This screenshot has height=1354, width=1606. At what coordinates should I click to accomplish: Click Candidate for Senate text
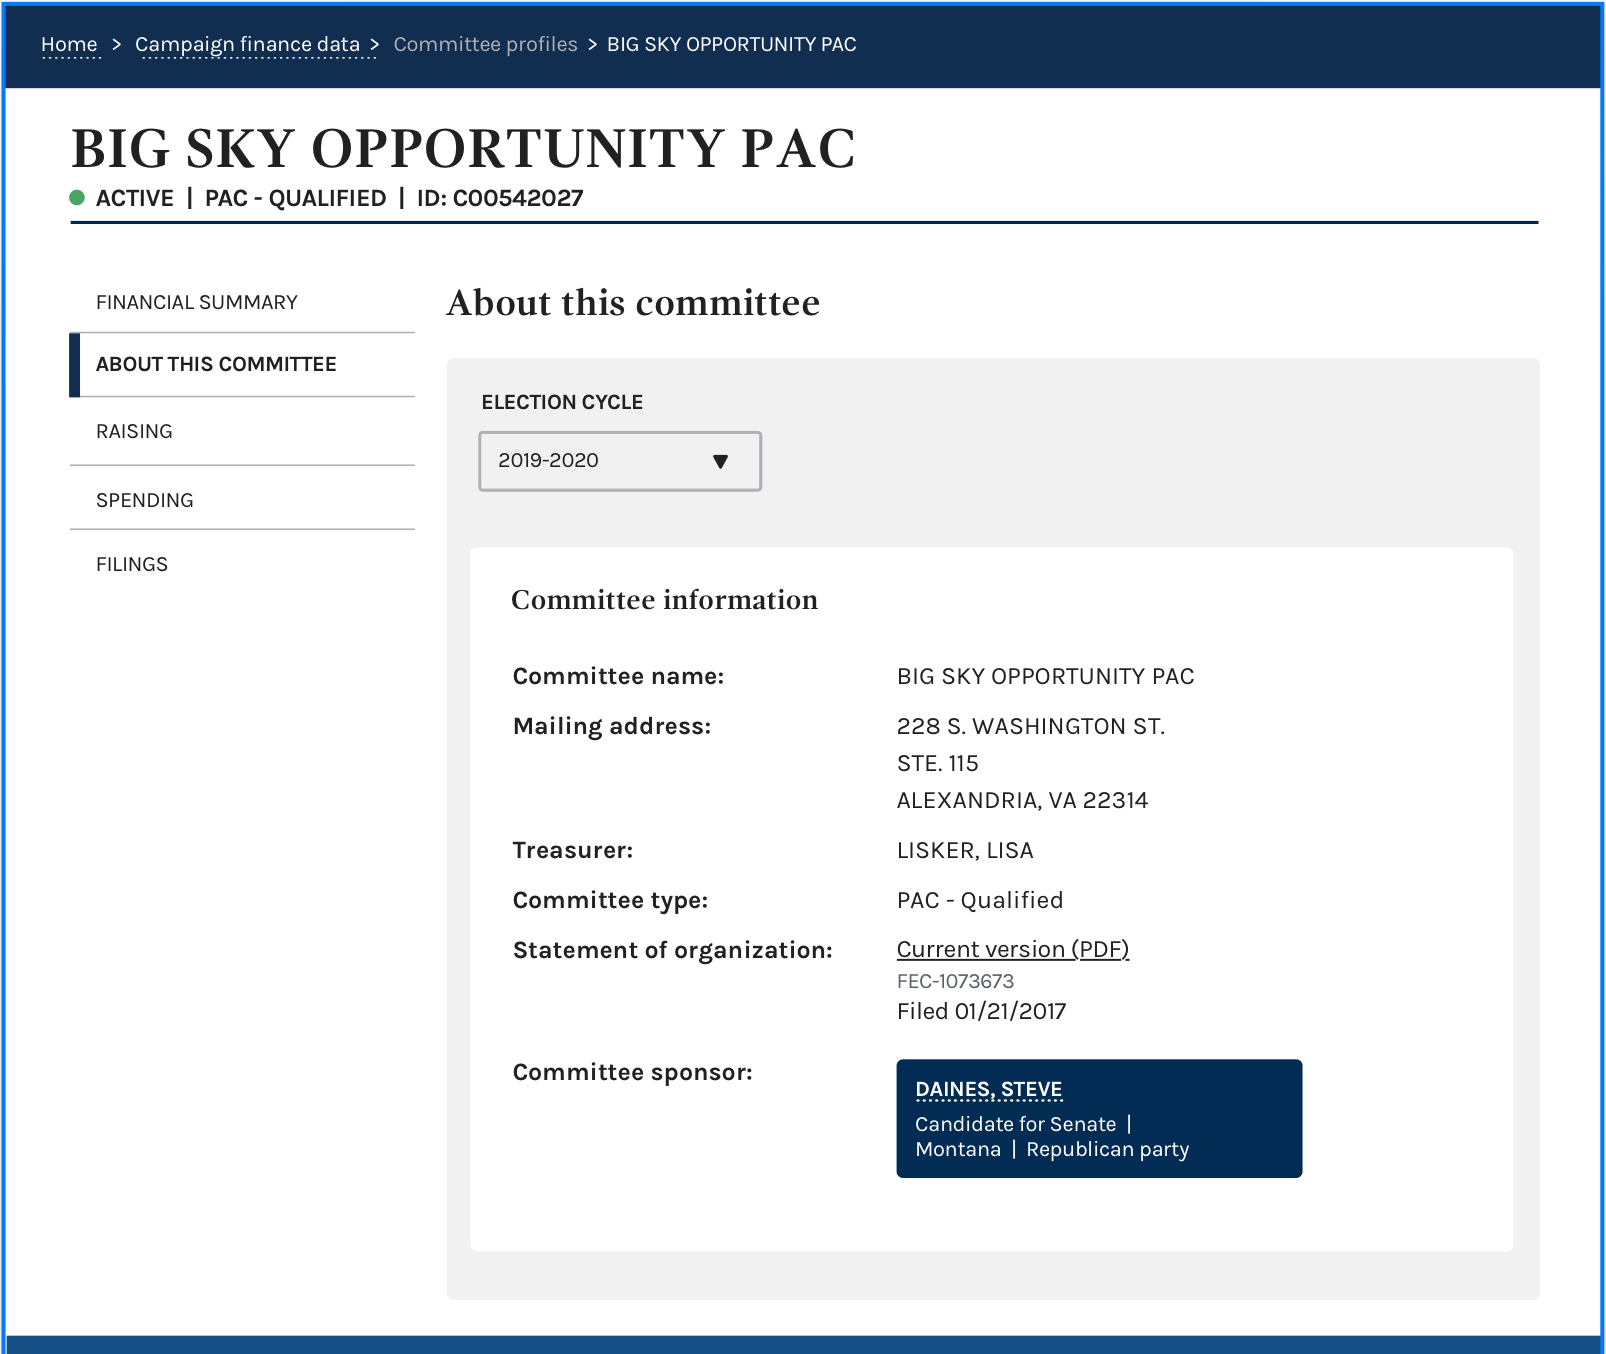1016,1124
